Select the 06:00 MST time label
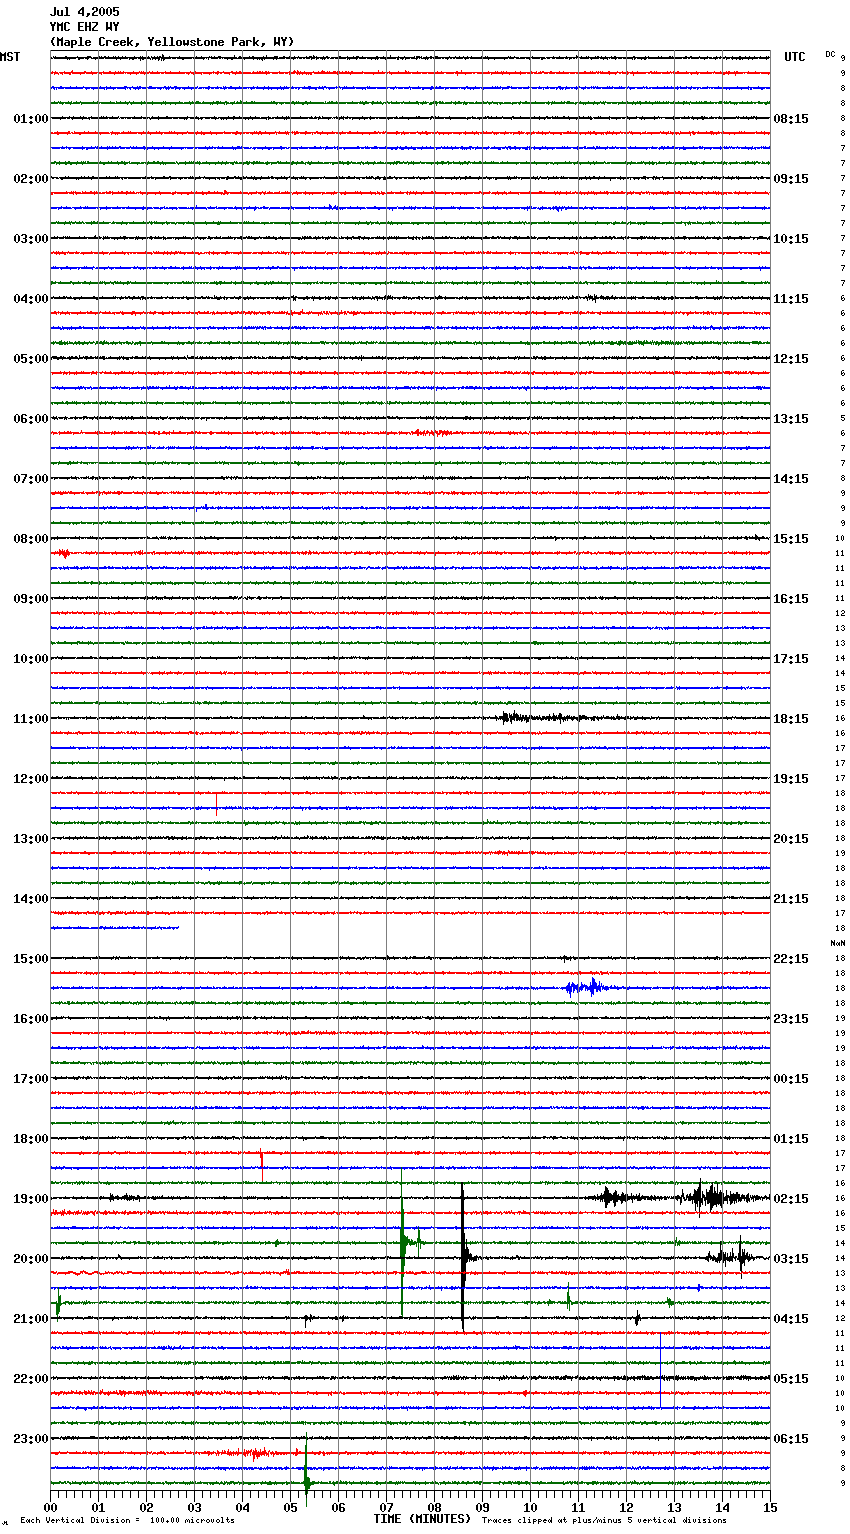850x1534 pixels. click(x=31, y=419)
